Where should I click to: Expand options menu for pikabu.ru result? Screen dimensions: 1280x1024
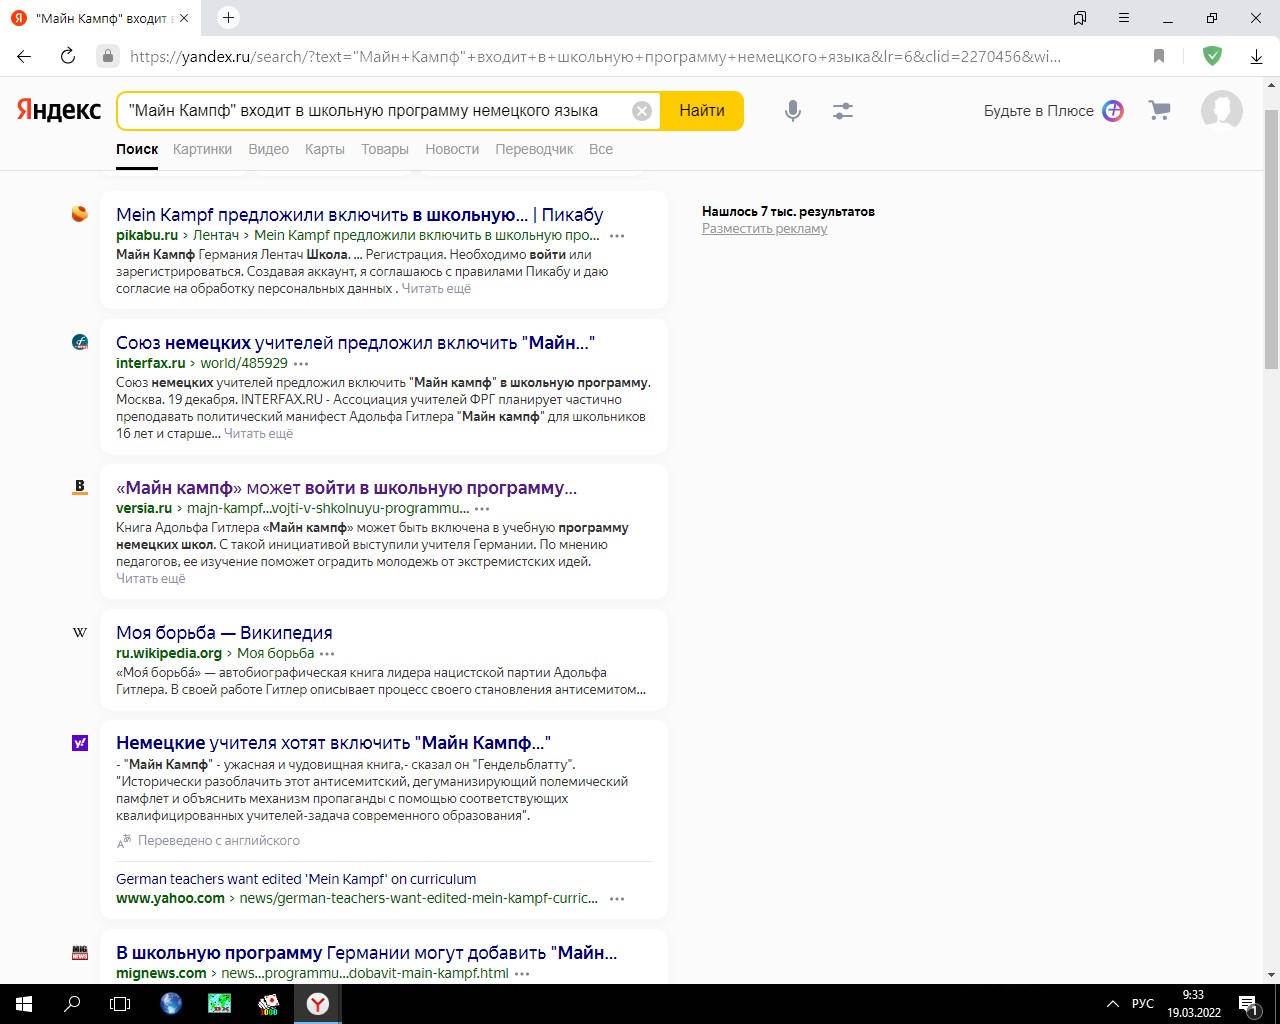[617, 236]
